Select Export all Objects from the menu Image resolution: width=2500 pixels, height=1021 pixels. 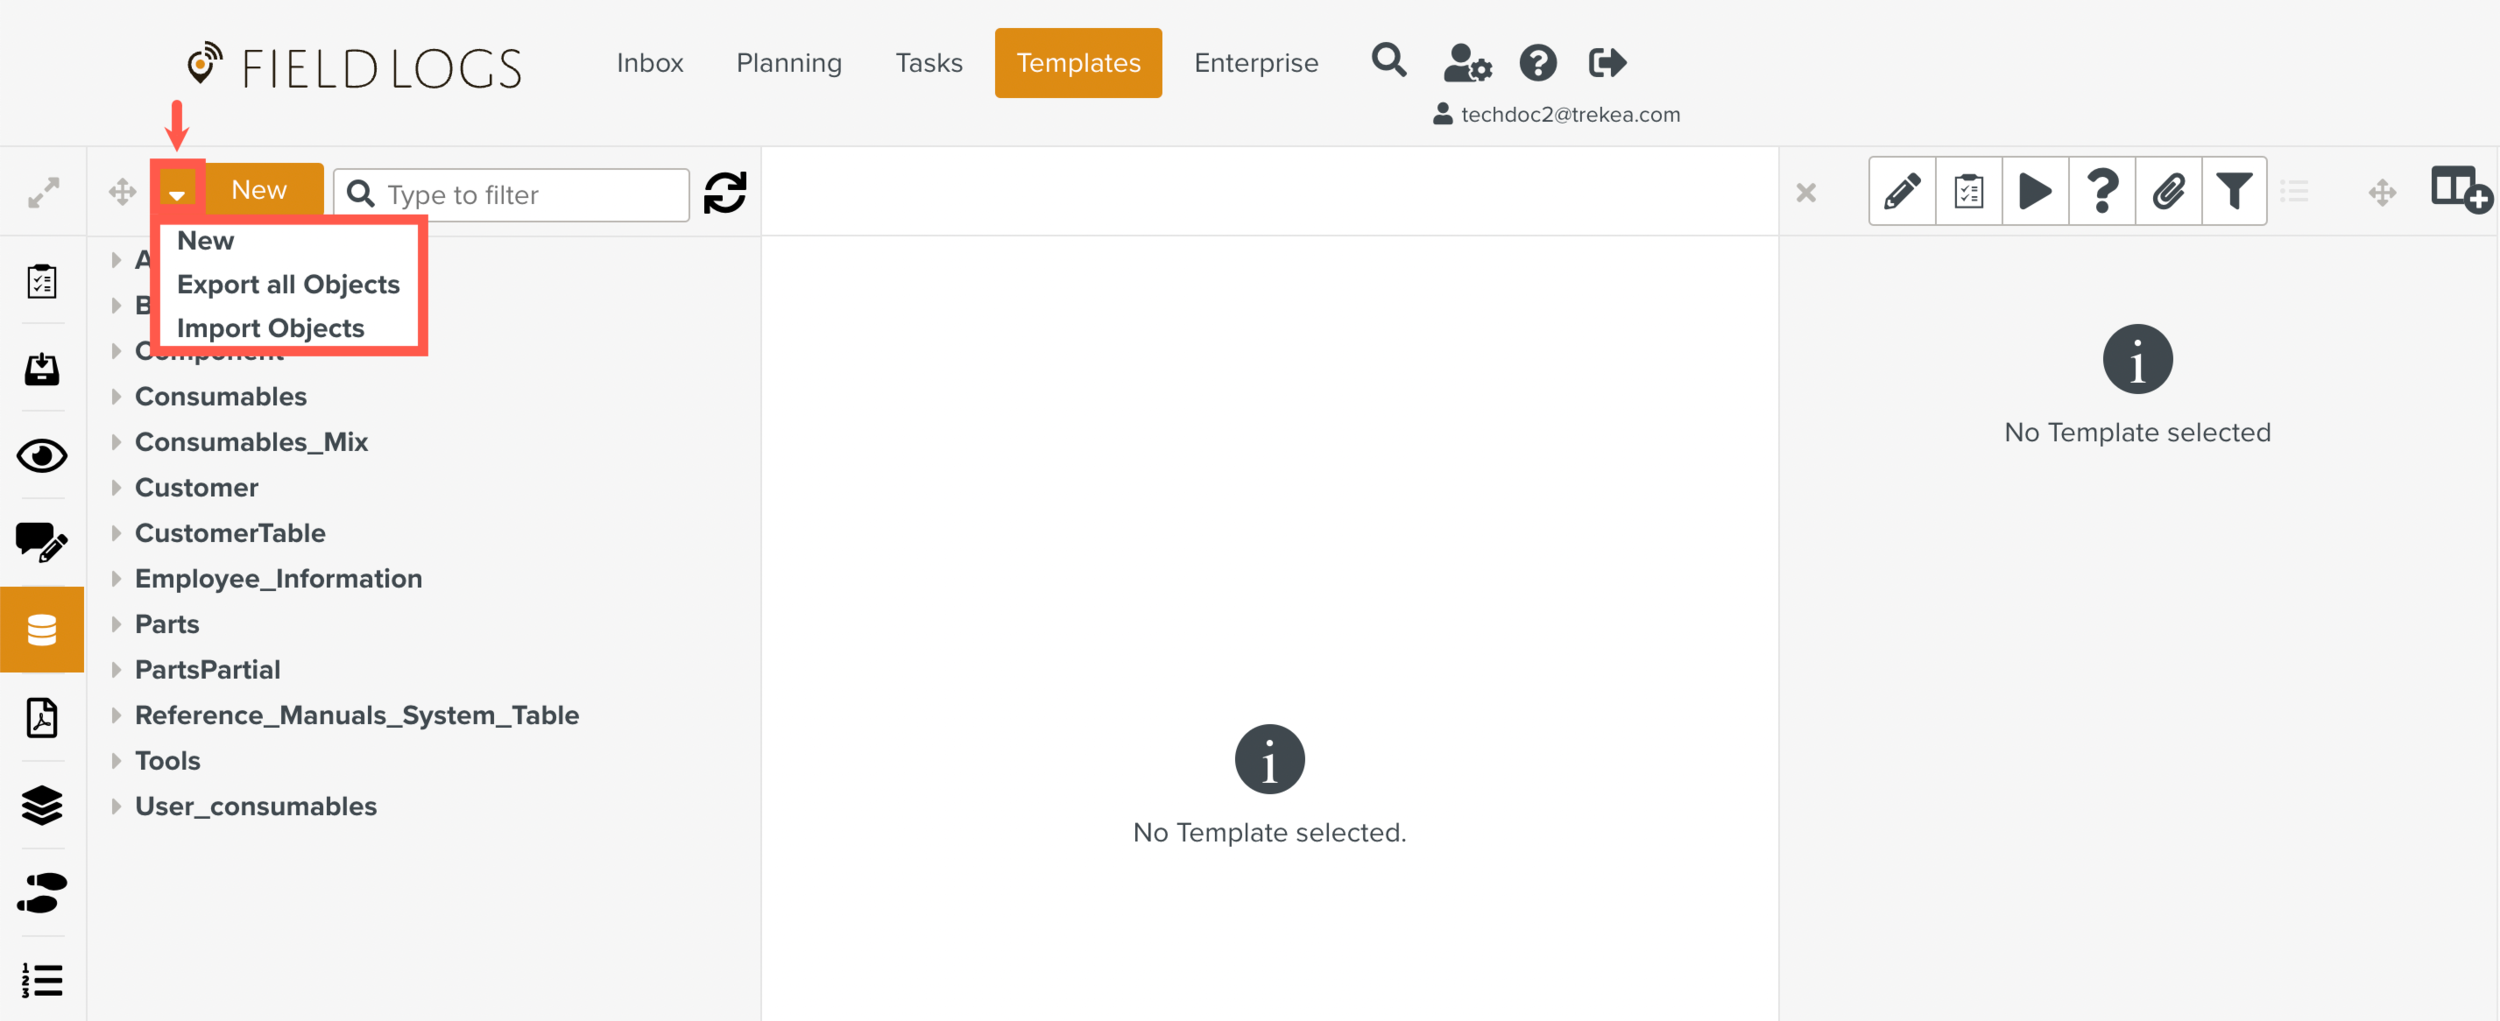[287, 283]
